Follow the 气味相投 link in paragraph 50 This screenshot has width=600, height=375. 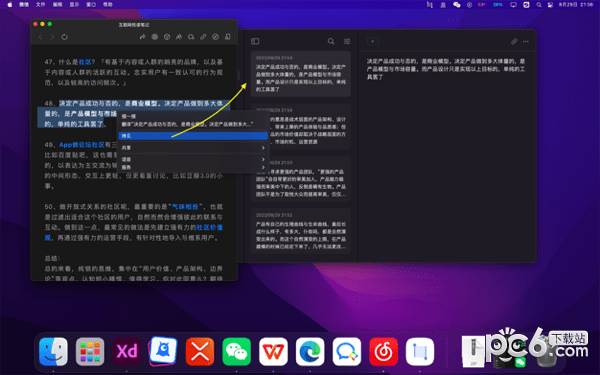pyautogui.click(x=185, y=207)
